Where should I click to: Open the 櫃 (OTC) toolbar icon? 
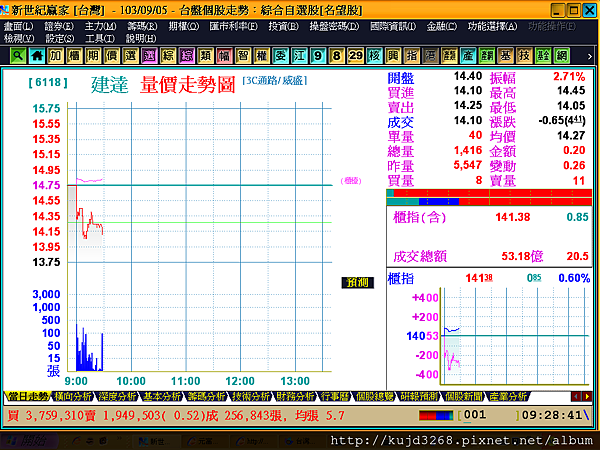(74, 56)
